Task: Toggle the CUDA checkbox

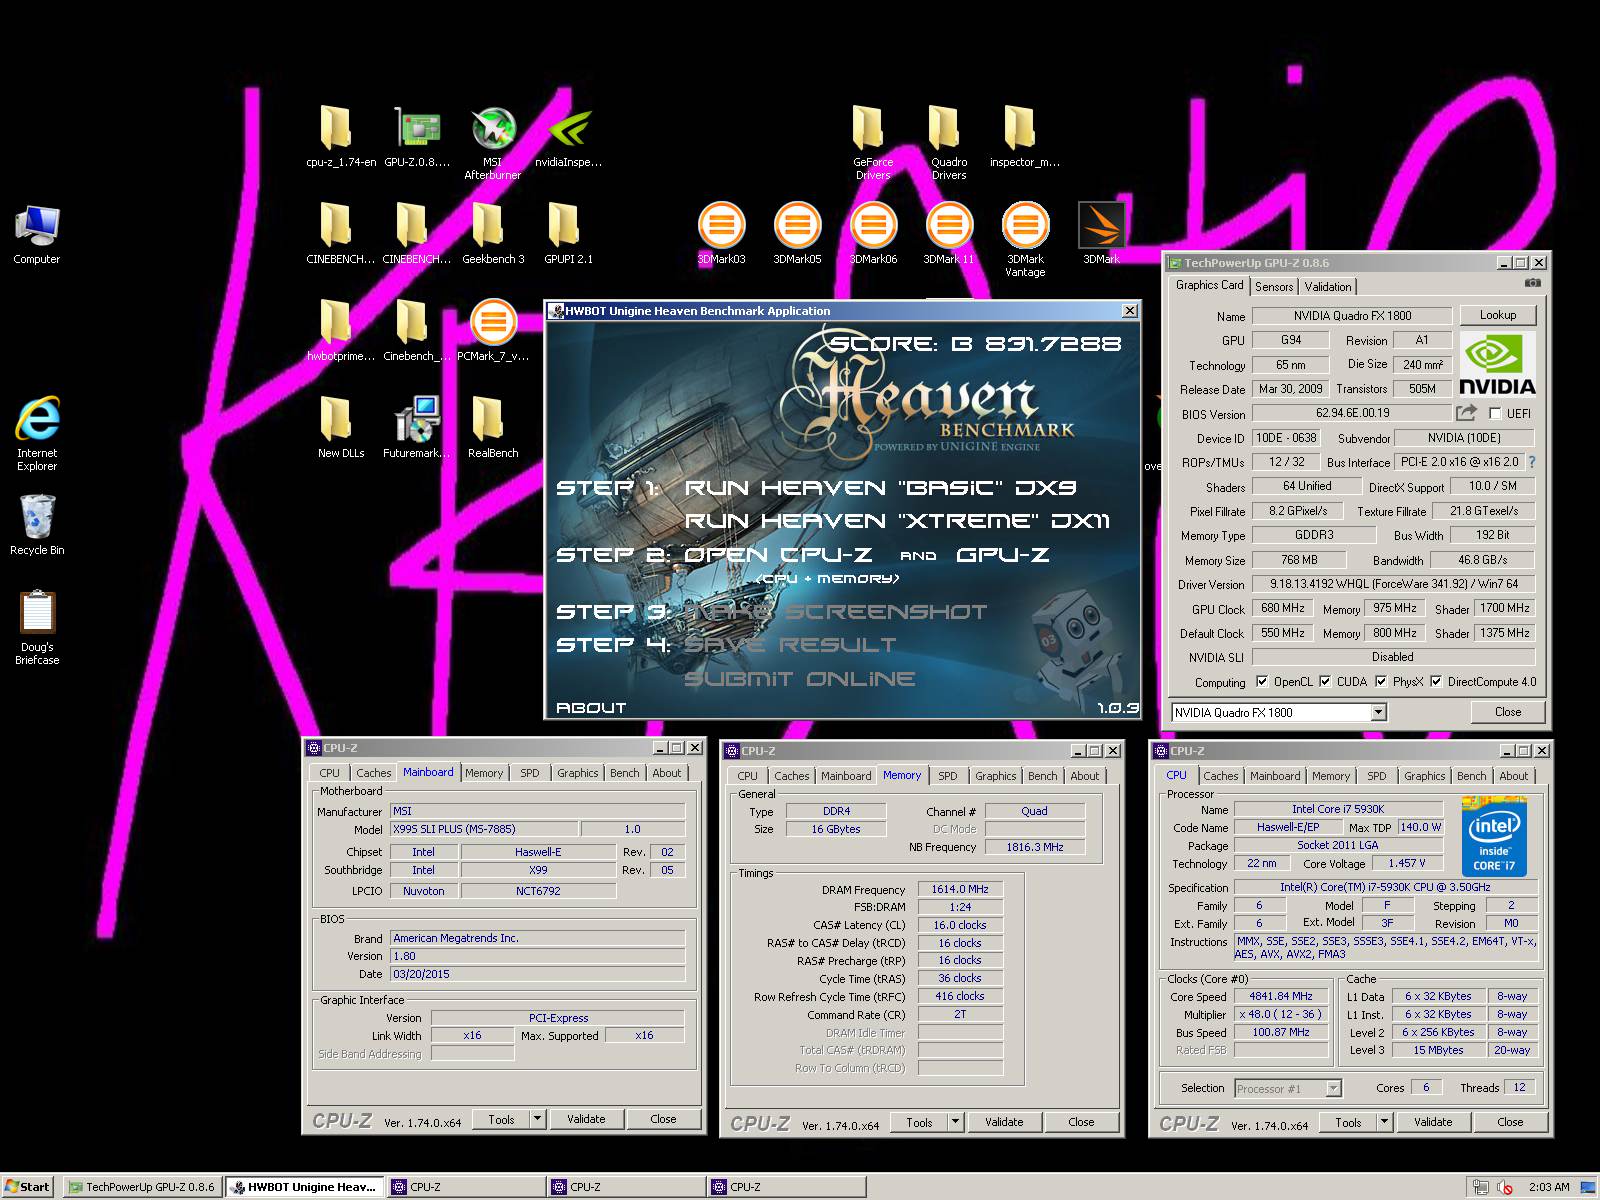Action: tap(1325, 682)
